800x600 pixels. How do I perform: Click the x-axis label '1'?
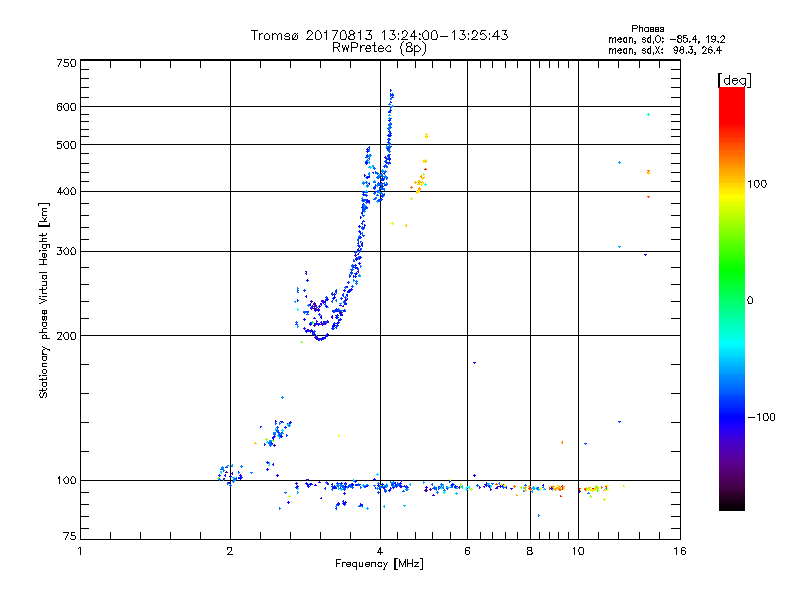coord(80,551)
